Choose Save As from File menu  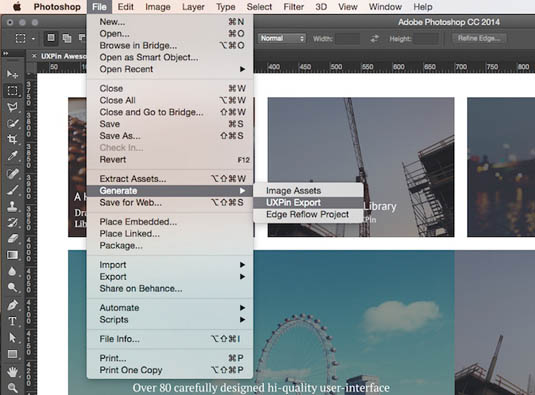click(170, 136)
